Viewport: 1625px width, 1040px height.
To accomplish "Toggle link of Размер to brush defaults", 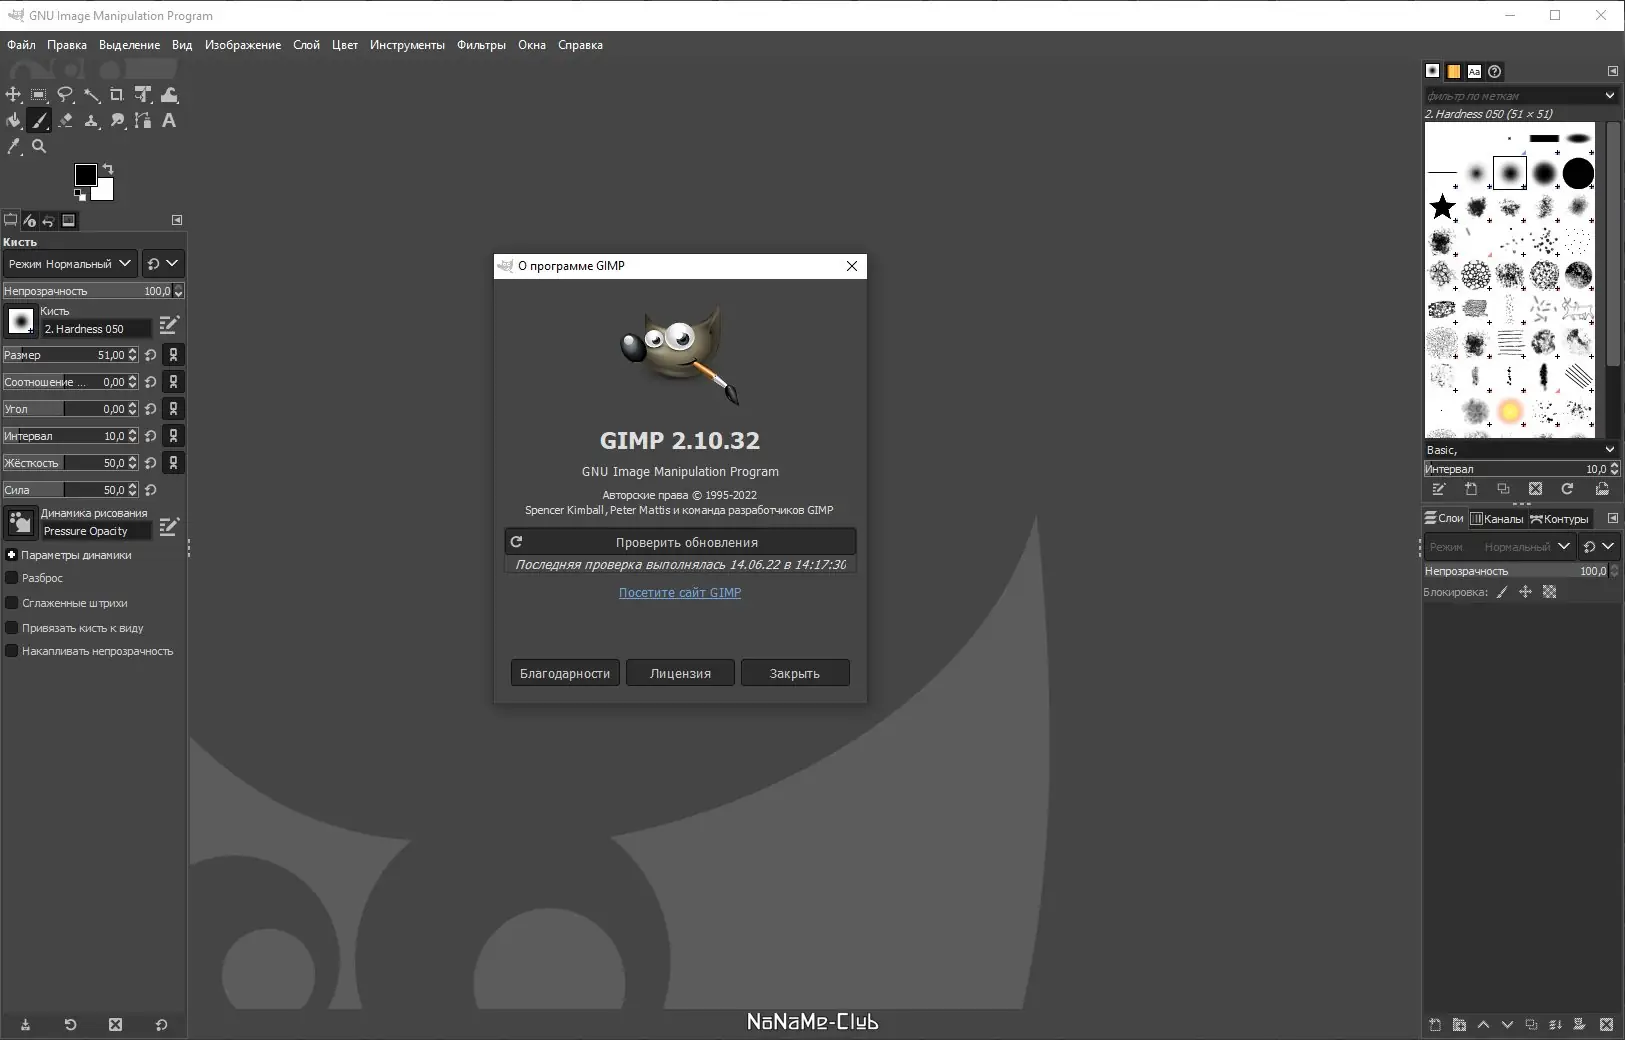I will tap(174, 355).
